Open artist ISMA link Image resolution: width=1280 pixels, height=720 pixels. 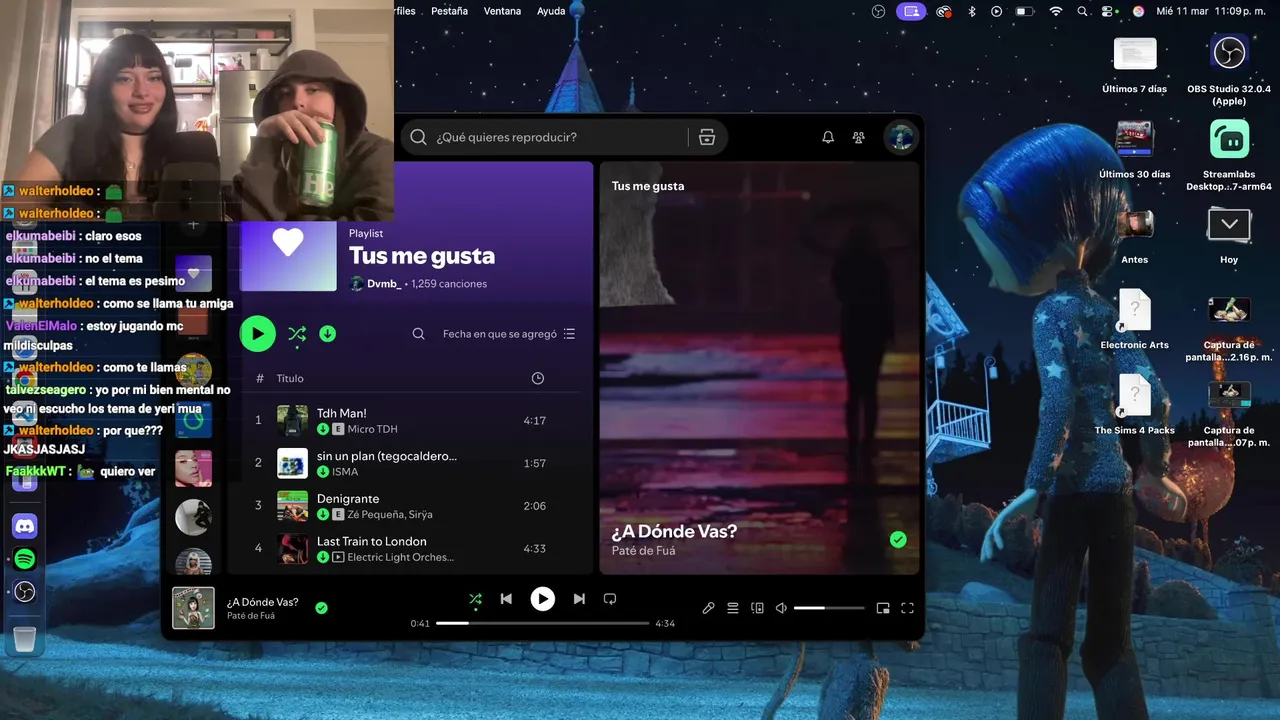point(344,472)
